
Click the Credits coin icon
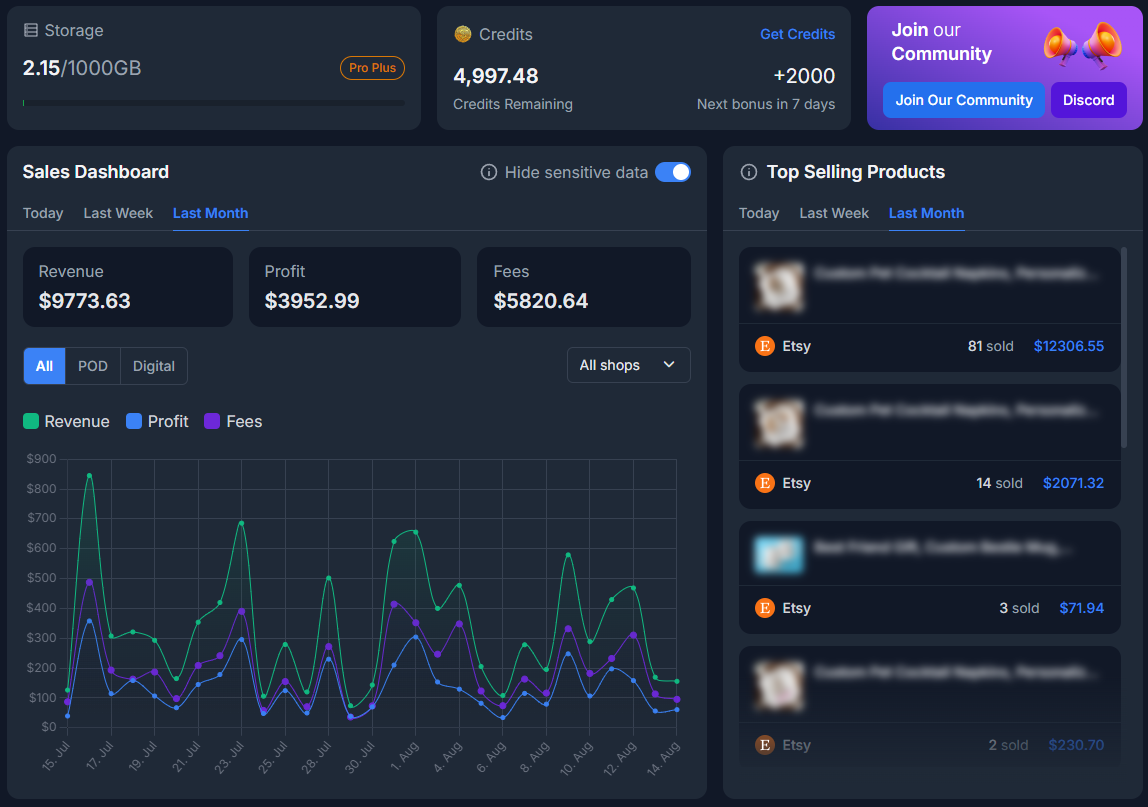pos(462,34)
